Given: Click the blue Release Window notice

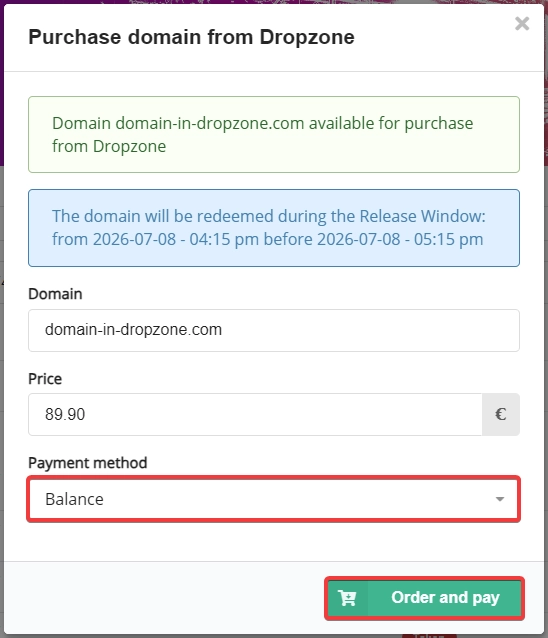Looking at the screenshot, I should tap(274, 228).
